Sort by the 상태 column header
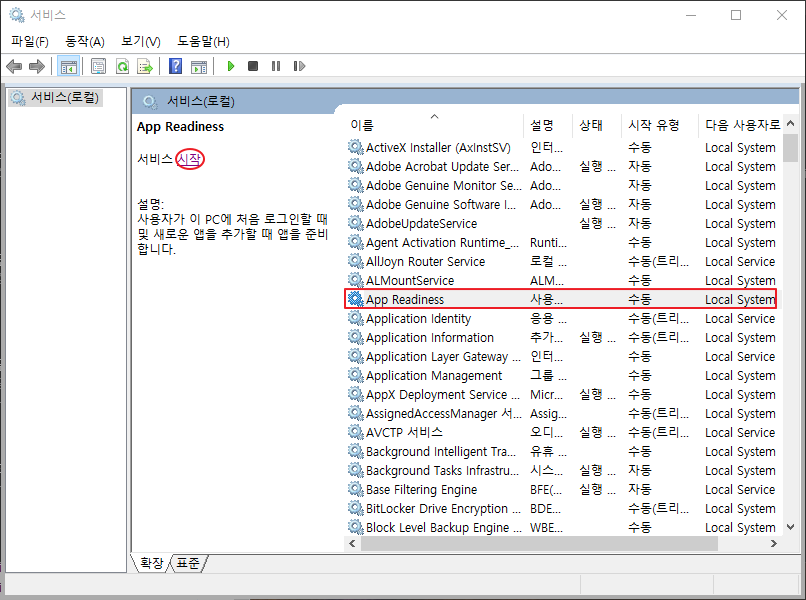 click(x=597, y=125)
